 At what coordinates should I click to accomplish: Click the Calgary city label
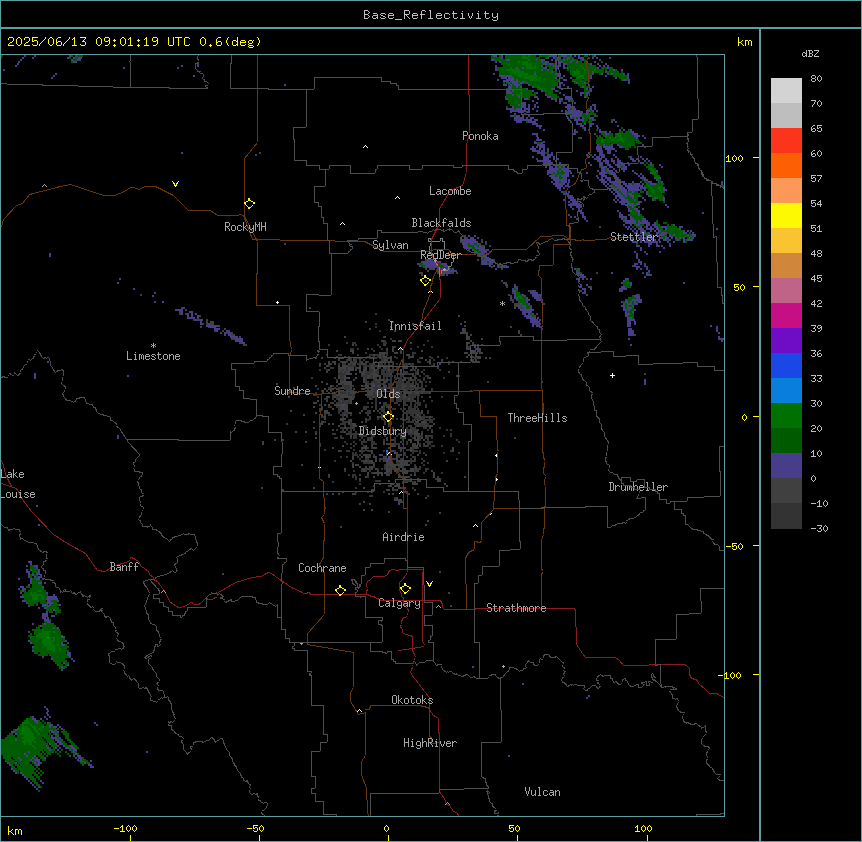coord(399,603)
